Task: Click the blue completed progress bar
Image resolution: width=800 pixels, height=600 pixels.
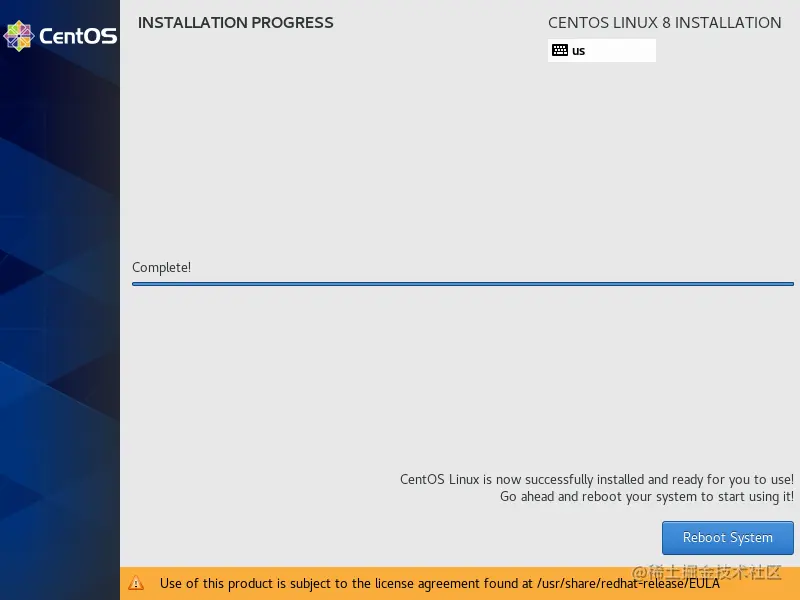Action: click(x=462, y=283)
